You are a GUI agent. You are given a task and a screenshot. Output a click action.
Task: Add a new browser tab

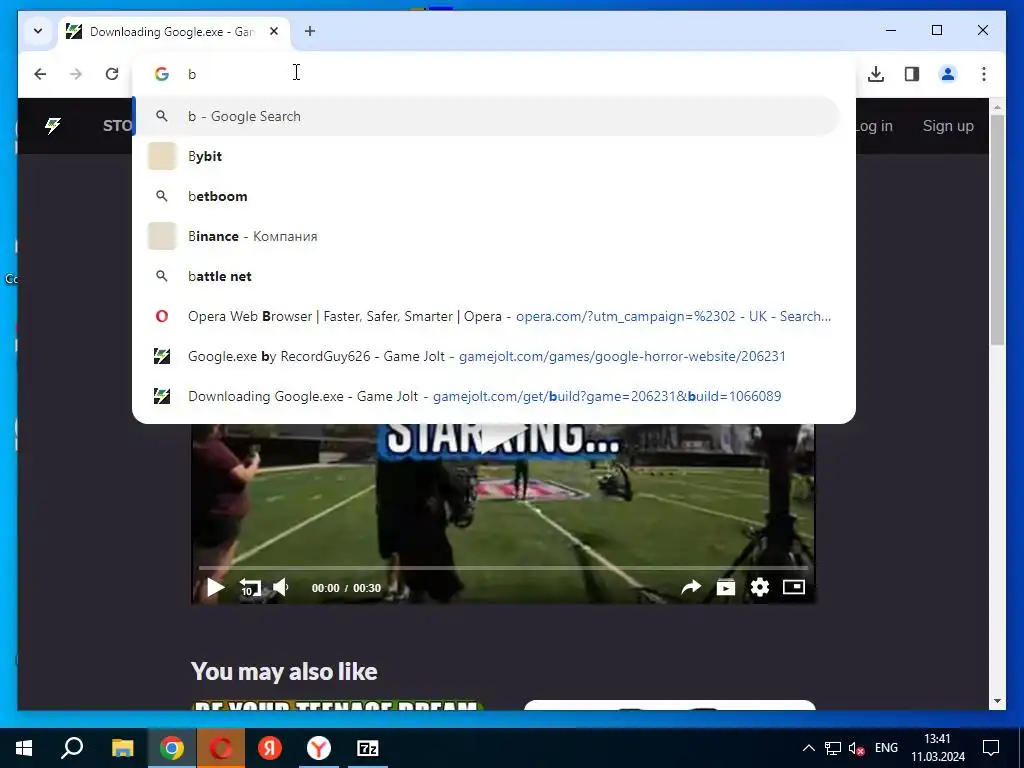[x=310, y=31]
